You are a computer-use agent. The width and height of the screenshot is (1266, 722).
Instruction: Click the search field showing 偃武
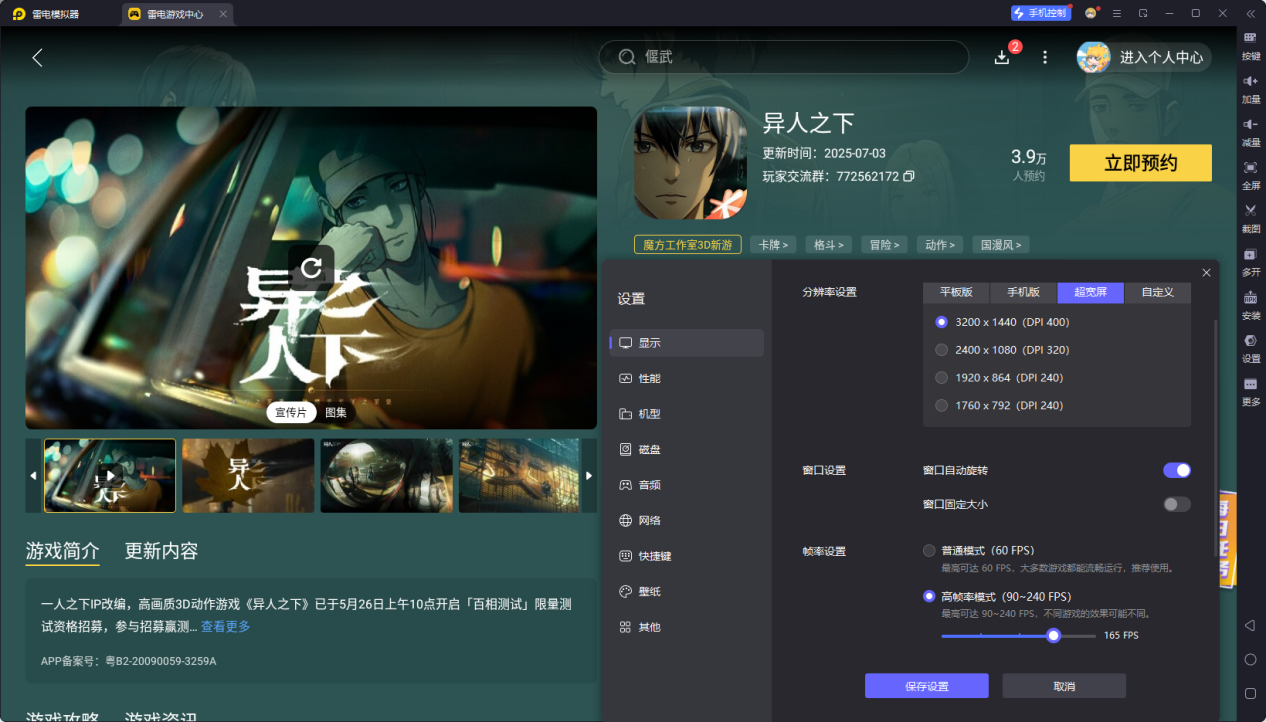tap(784, 57)
